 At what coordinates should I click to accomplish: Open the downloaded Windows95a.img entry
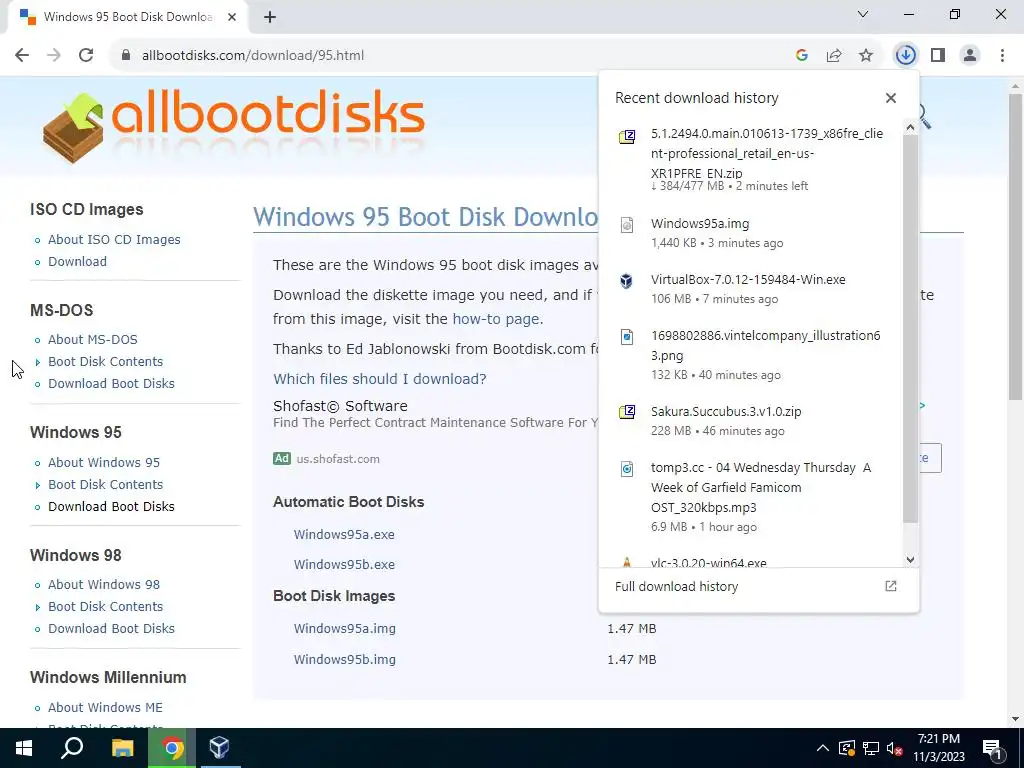[x=750, y=232]
